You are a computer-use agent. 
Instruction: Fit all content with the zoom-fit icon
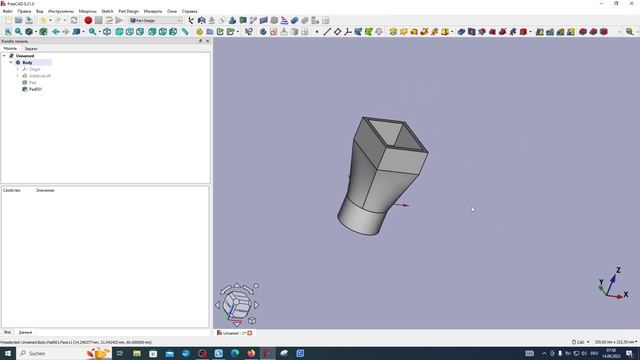[8, 31]
